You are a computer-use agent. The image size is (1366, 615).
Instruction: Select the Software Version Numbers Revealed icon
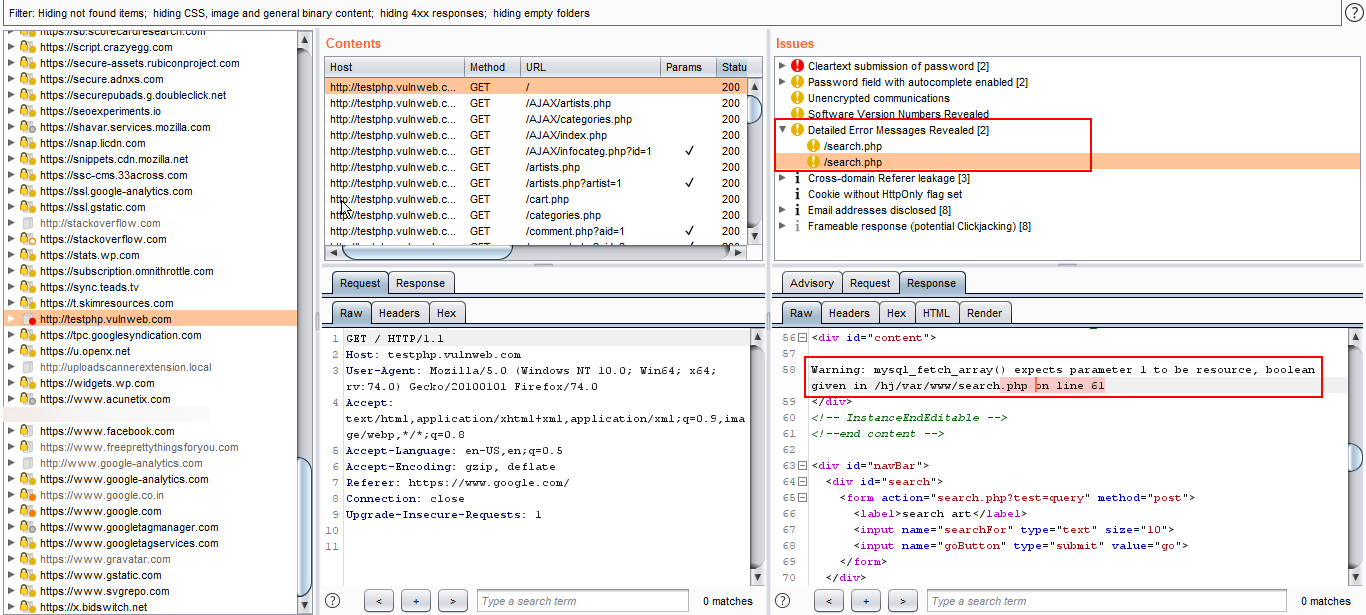pos(797,114)
